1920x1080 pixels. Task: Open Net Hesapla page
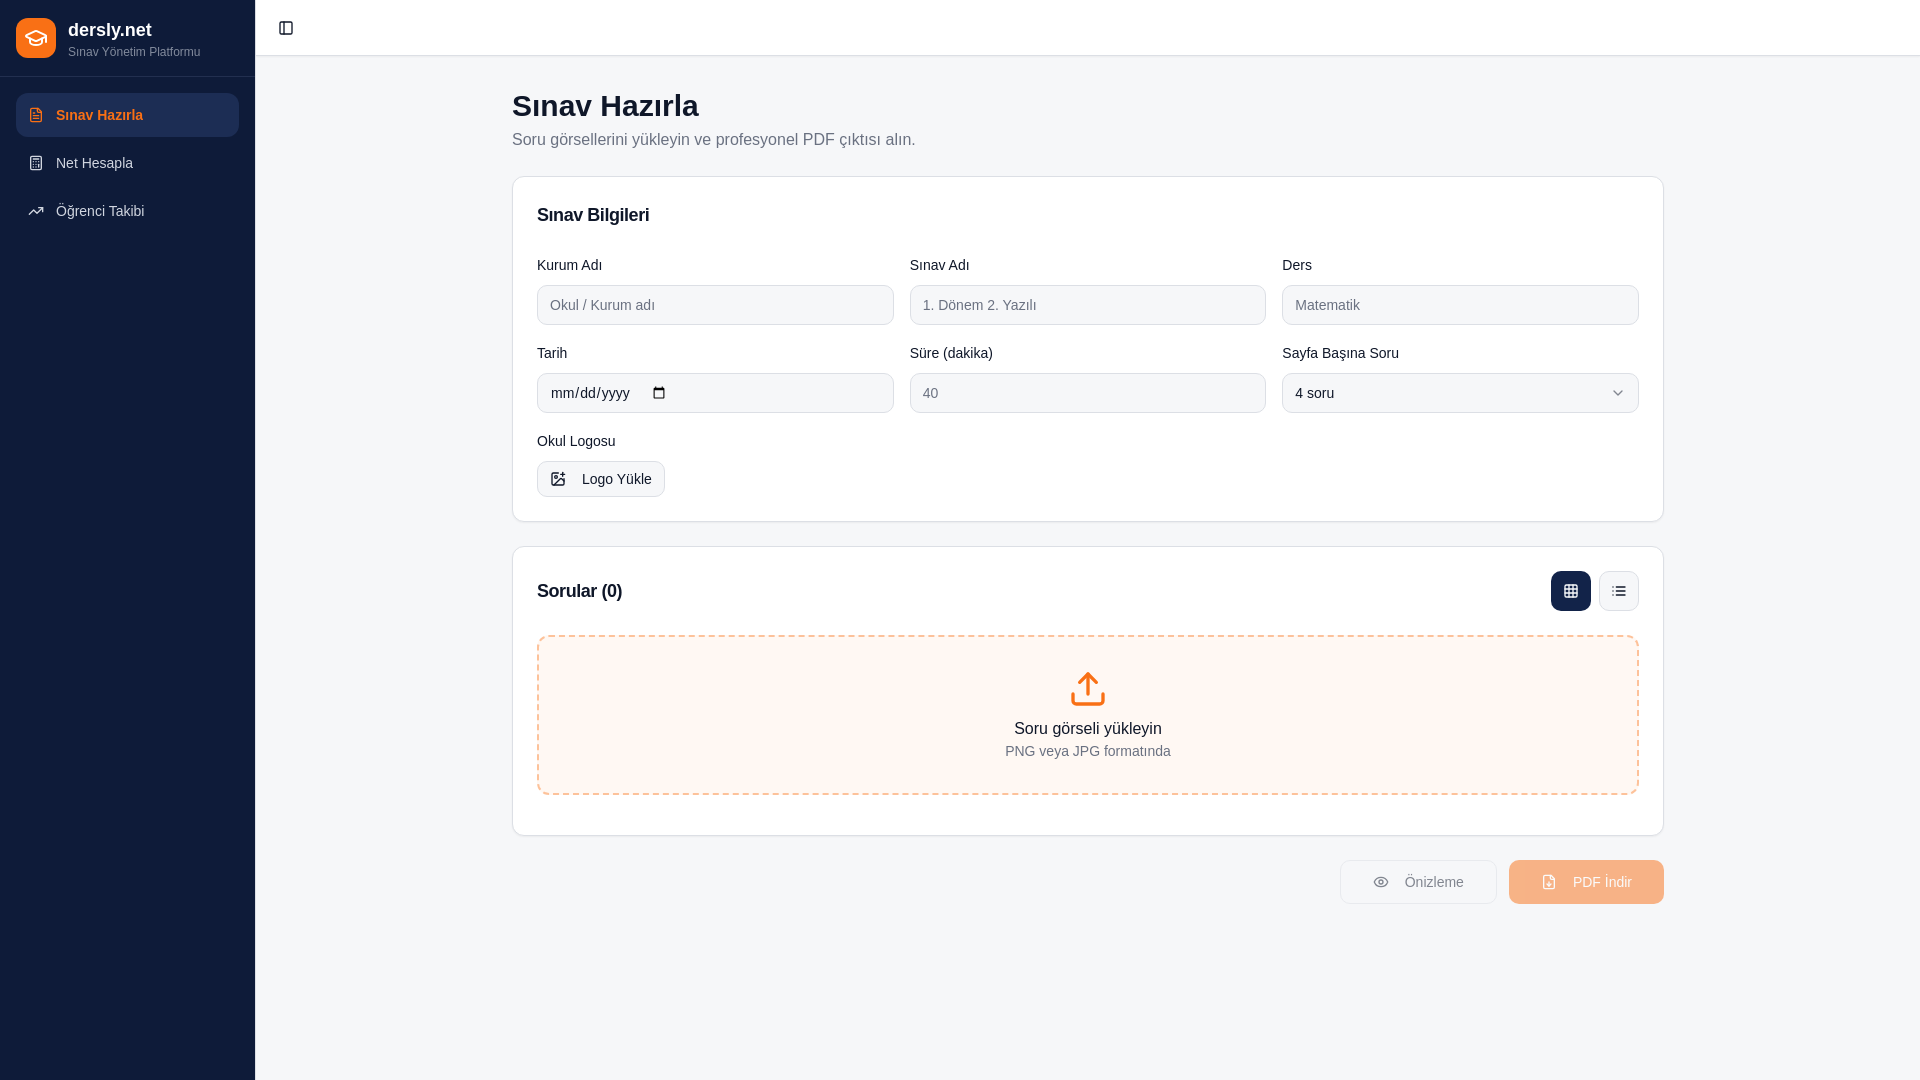[127, 163]
